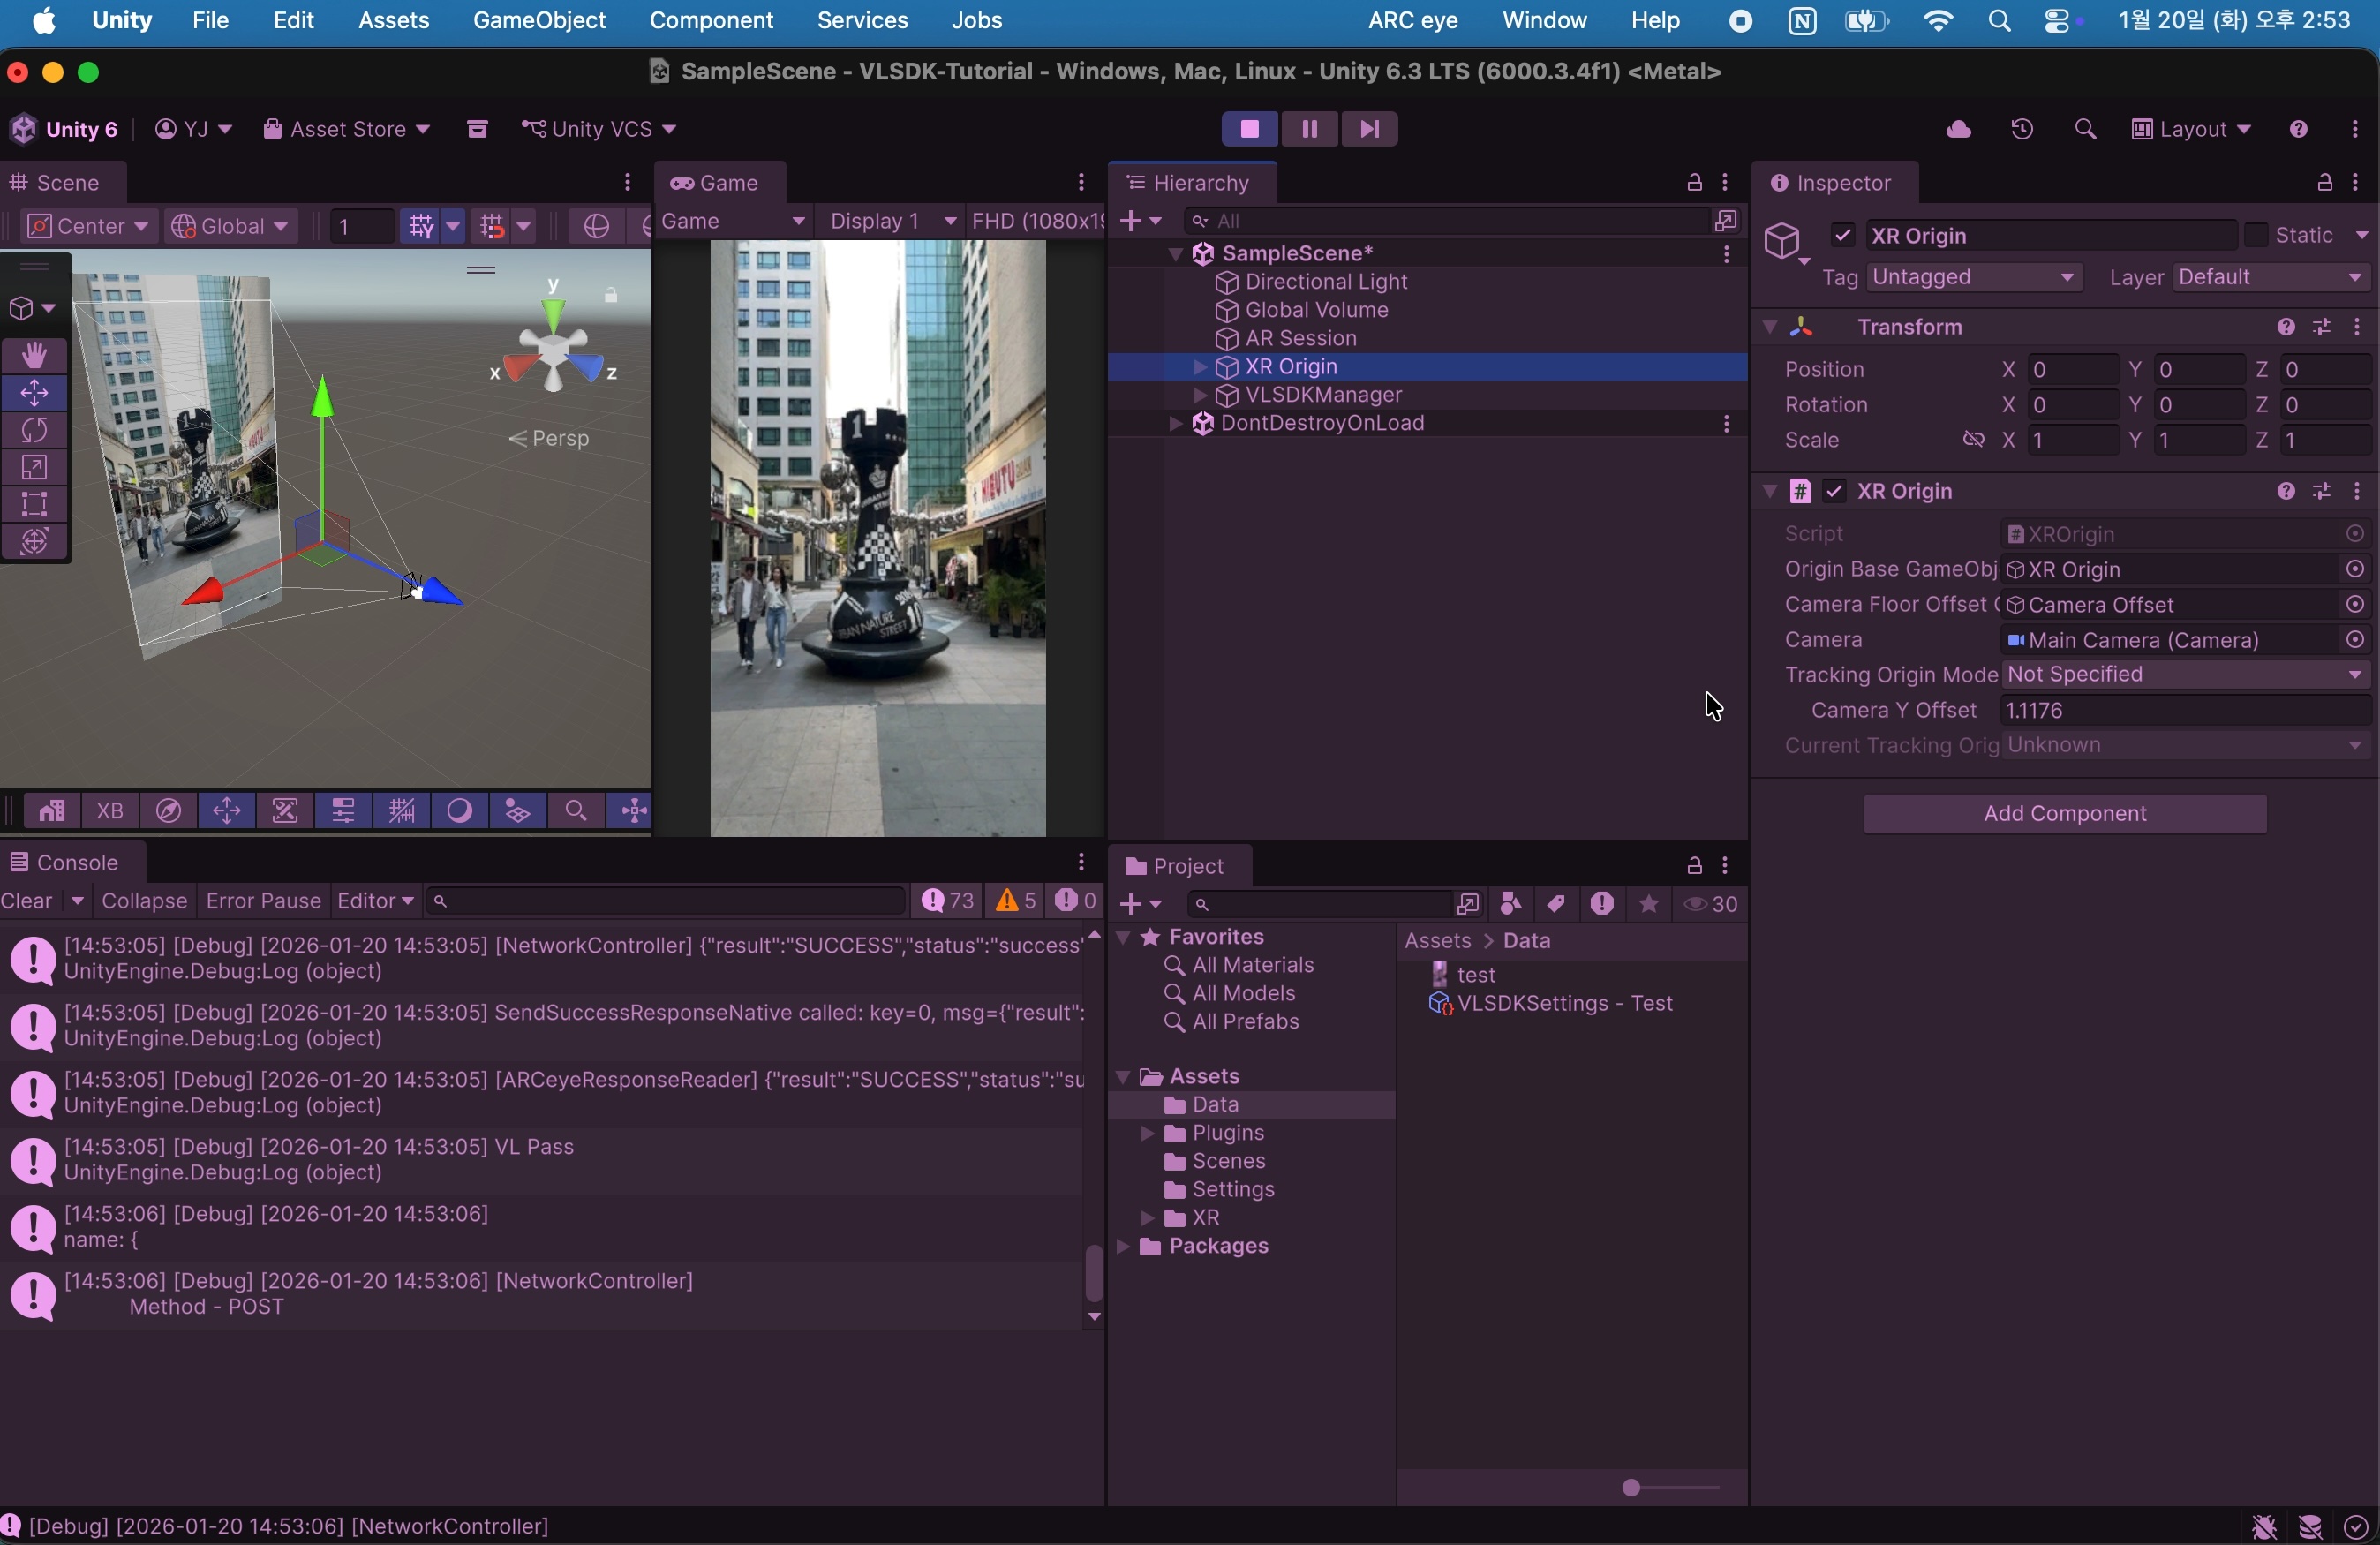Expand VLSDKManager in Hierarchy

coord(1200,396)
